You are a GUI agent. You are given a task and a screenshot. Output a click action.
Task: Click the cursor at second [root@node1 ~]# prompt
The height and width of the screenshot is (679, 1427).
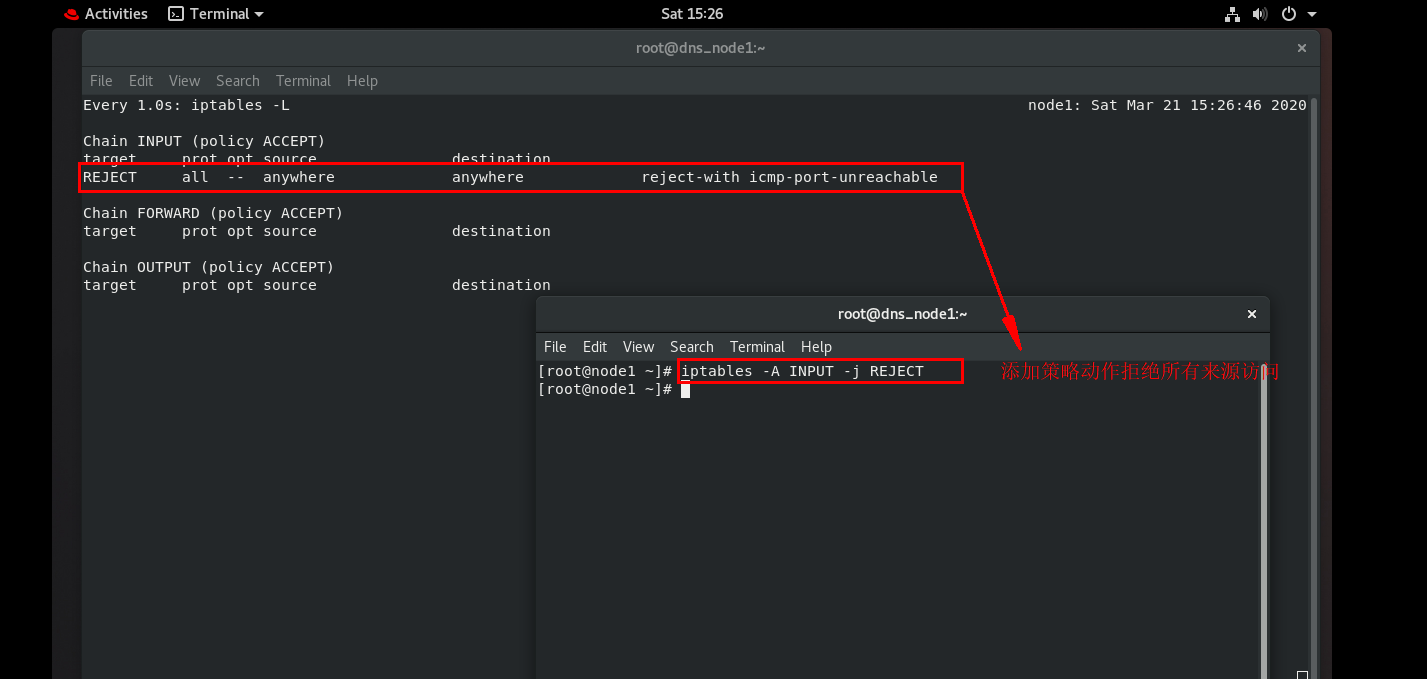tap(685, 390)
